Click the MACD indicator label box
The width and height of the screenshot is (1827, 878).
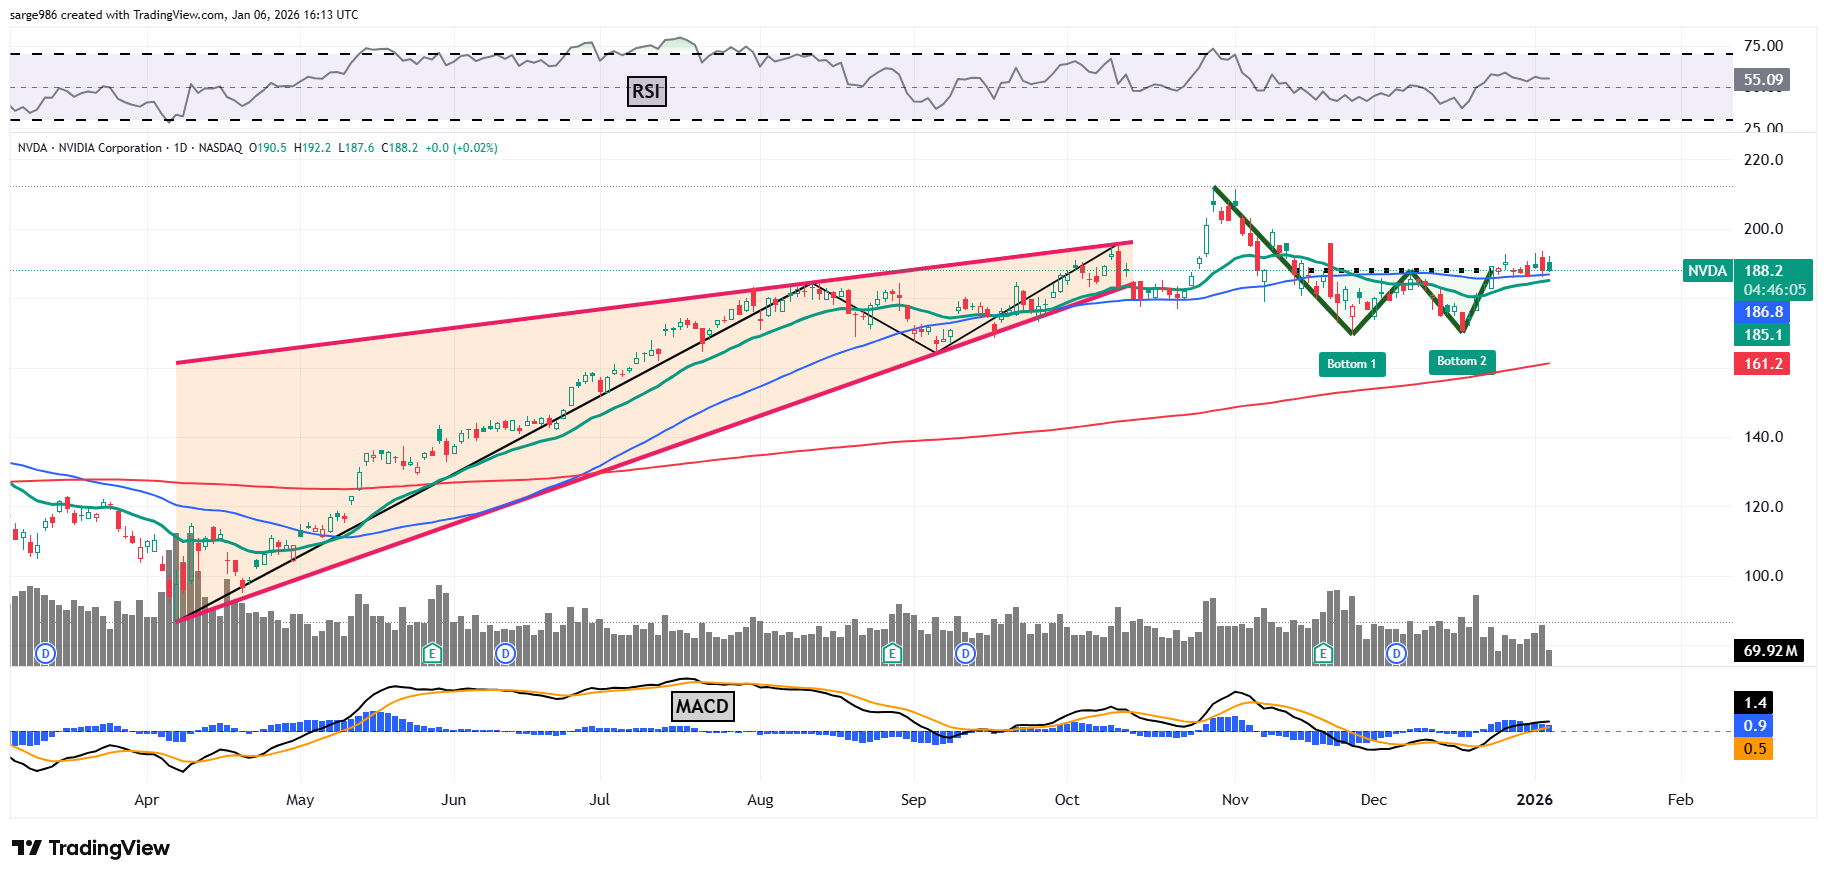coord(702,706)
